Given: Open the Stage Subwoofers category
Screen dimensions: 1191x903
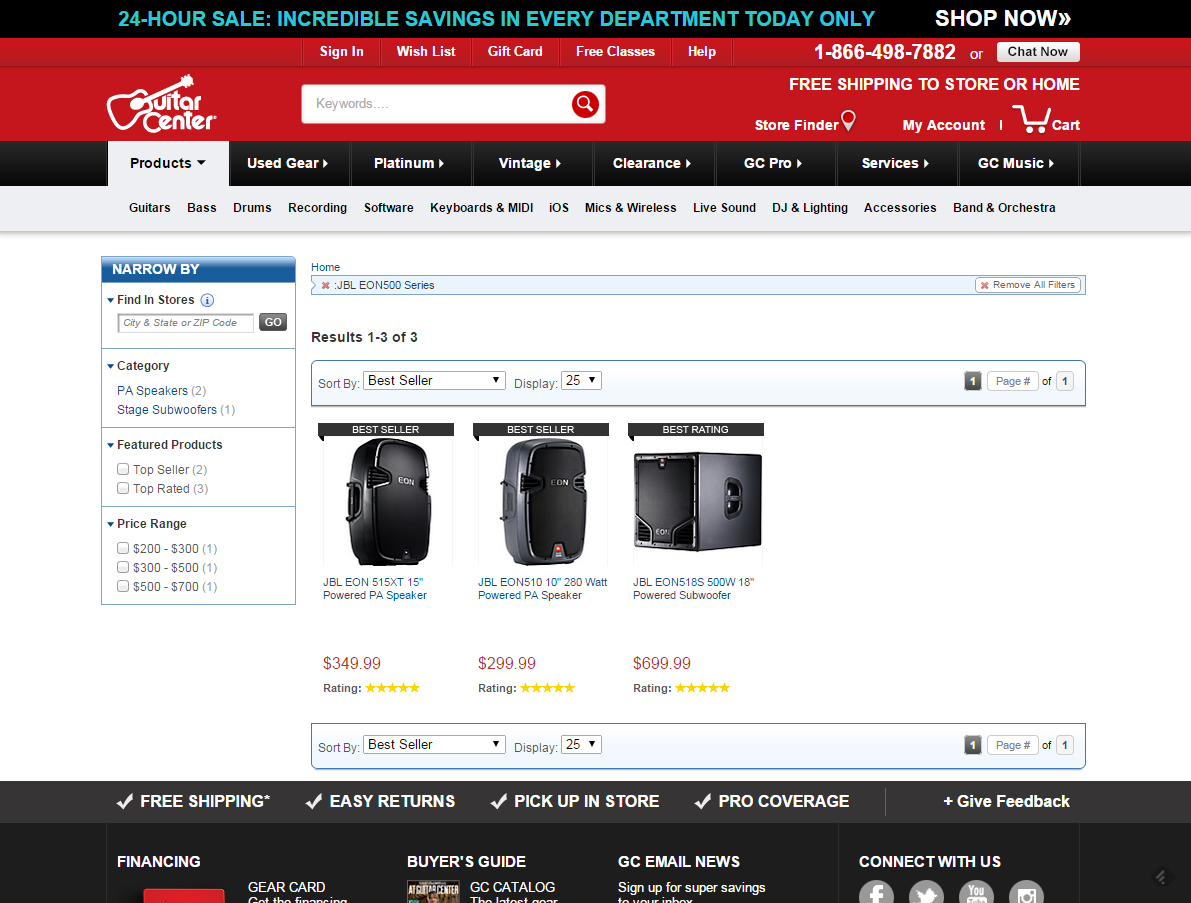Looking at the screenshot, I should 166,409.
